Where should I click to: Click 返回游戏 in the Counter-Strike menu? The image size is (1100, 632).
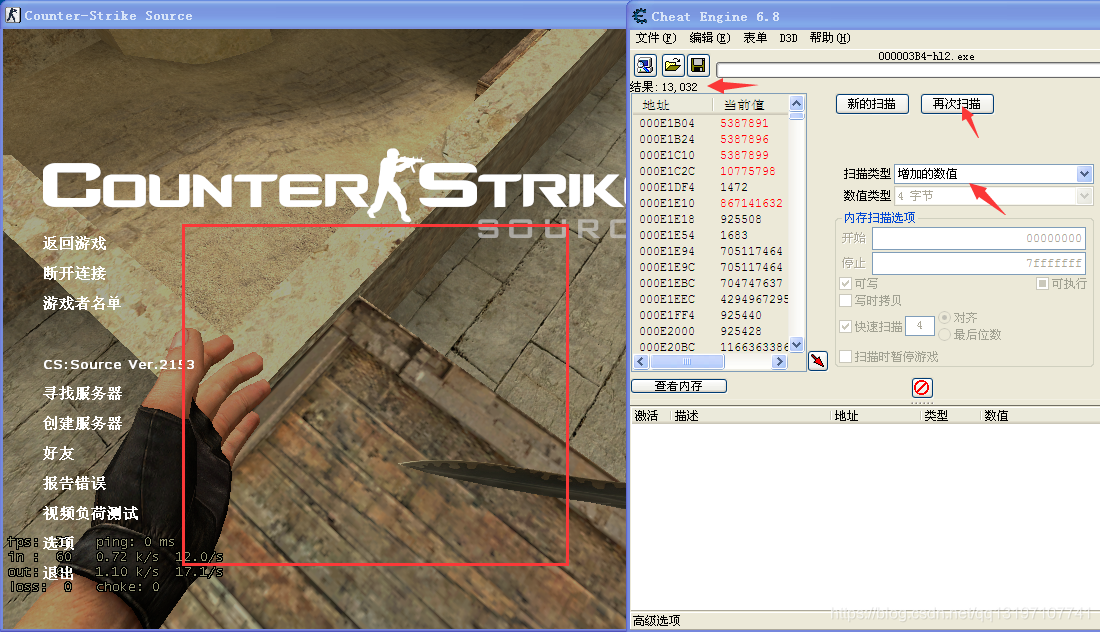pyautogui.click(x=74, y=243)
